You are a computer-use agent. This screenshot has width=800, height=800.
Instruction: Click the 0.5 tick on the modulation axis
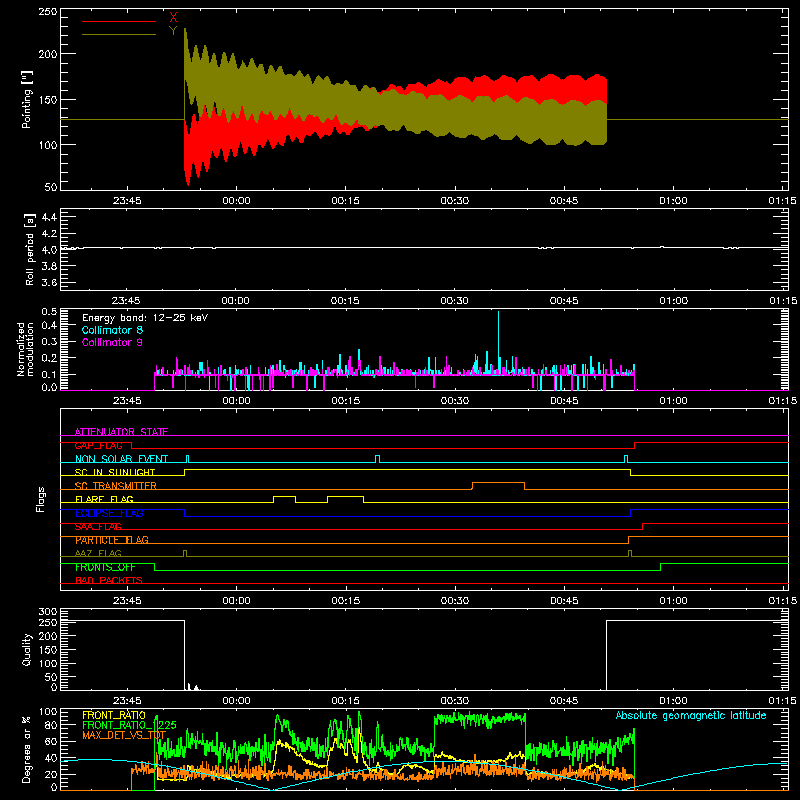[x=49, y=312]
